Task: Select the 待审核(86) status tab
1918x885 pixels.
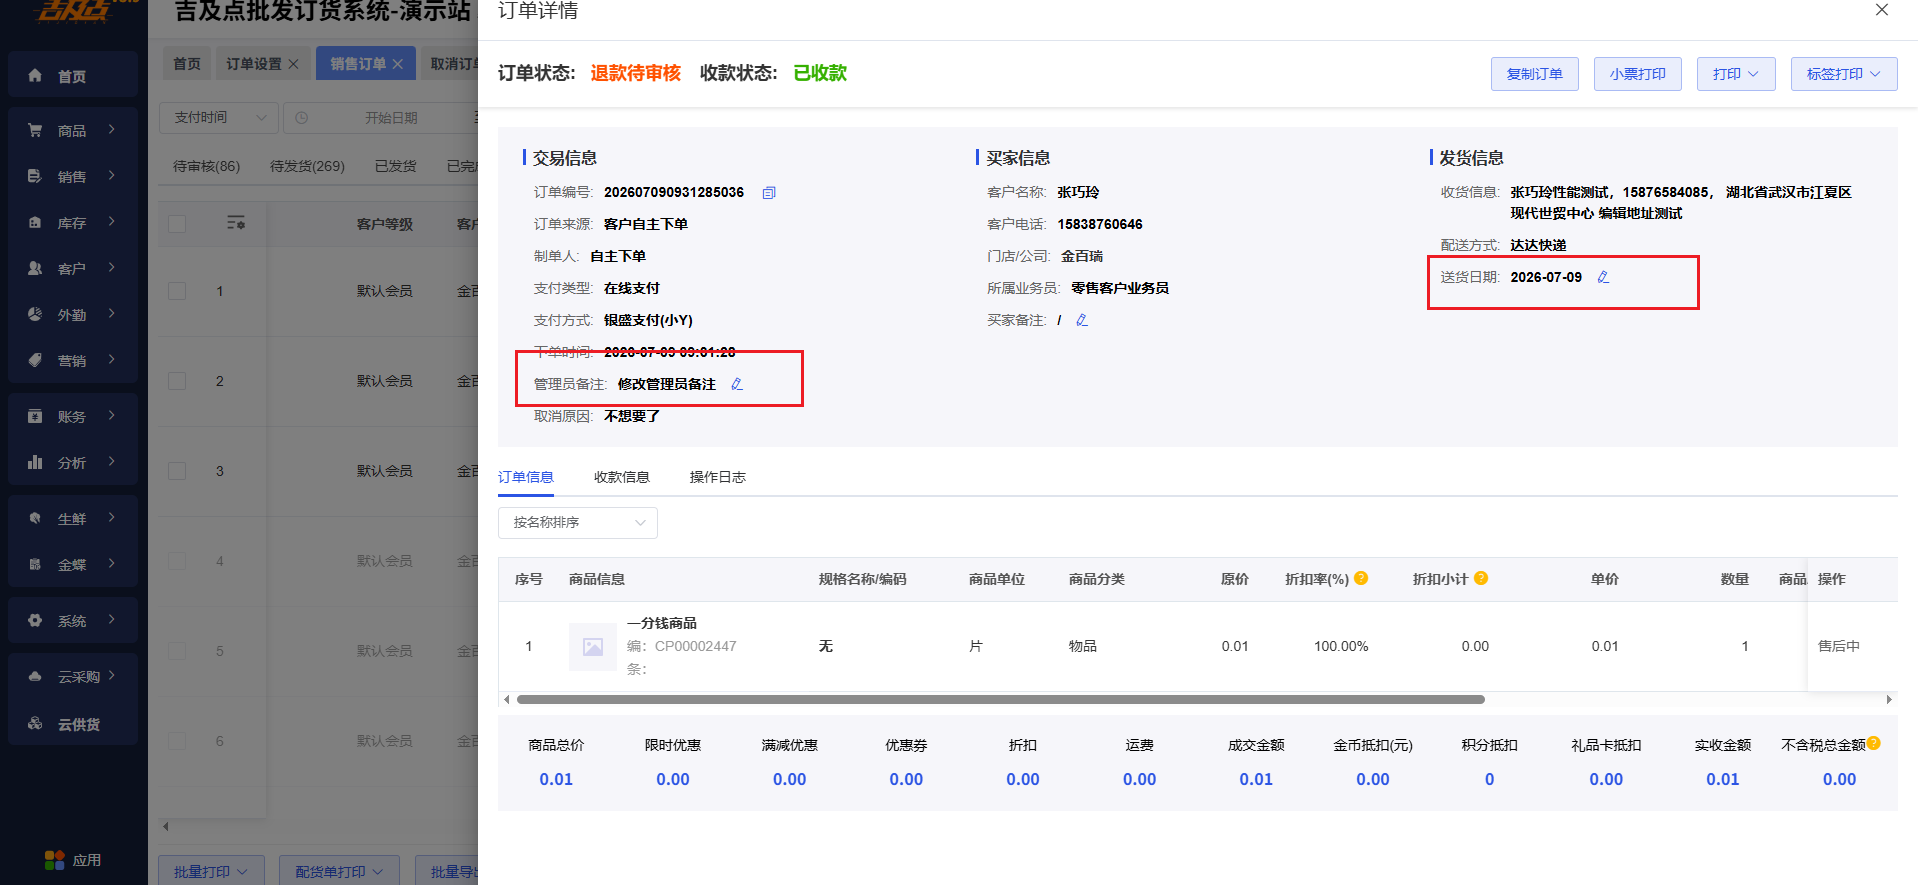Action: [x=206, y=166]
